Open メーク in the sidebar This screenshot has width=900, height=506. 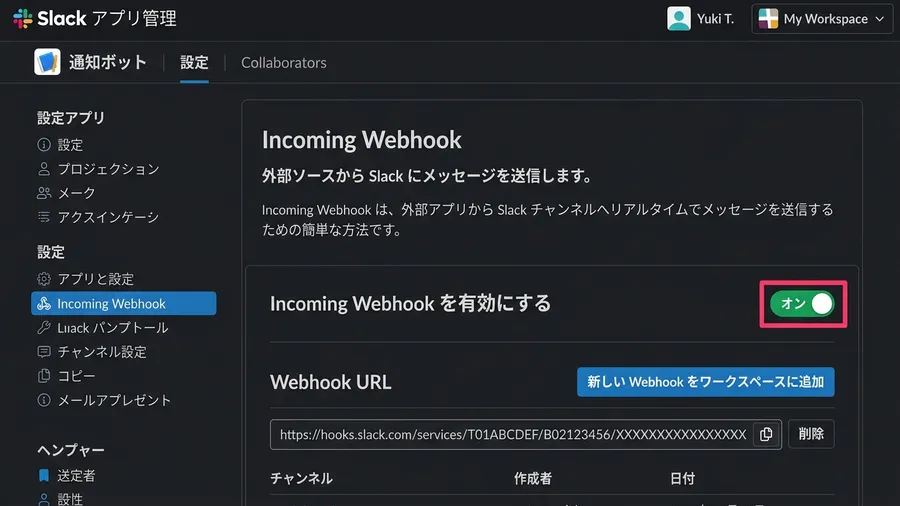click(76, 193)
